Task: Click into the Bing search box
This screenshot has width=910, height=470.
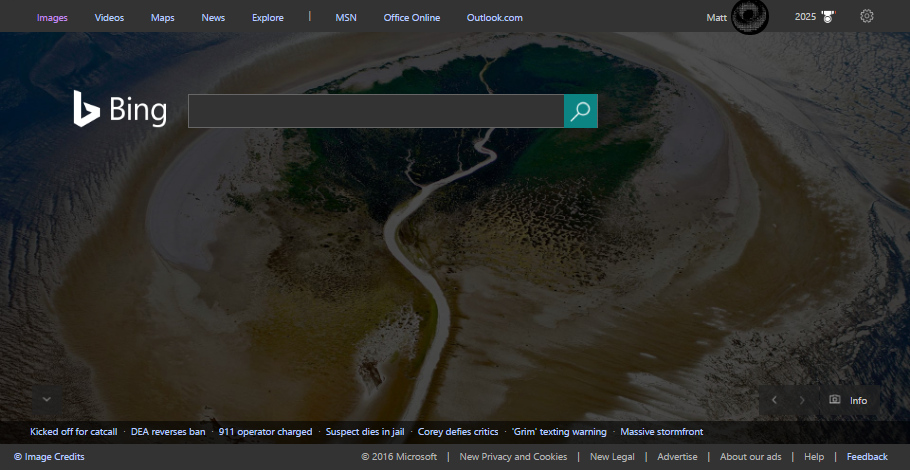Action: (376, 111)
